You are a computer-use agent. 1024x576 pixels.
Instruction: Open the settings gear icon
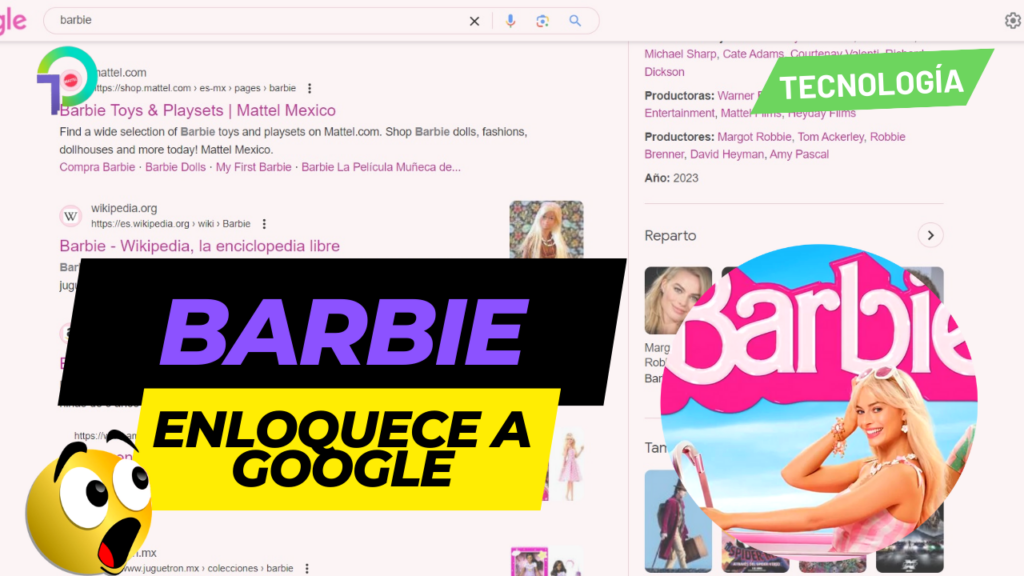[1012, 21]
